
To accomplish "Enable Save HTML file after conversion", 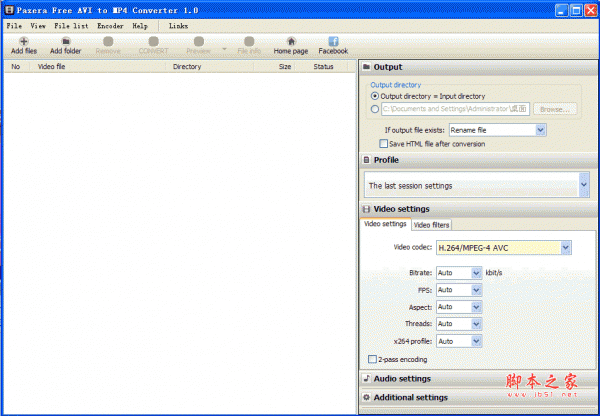I will pyautogui.click(x=383, y=144).
